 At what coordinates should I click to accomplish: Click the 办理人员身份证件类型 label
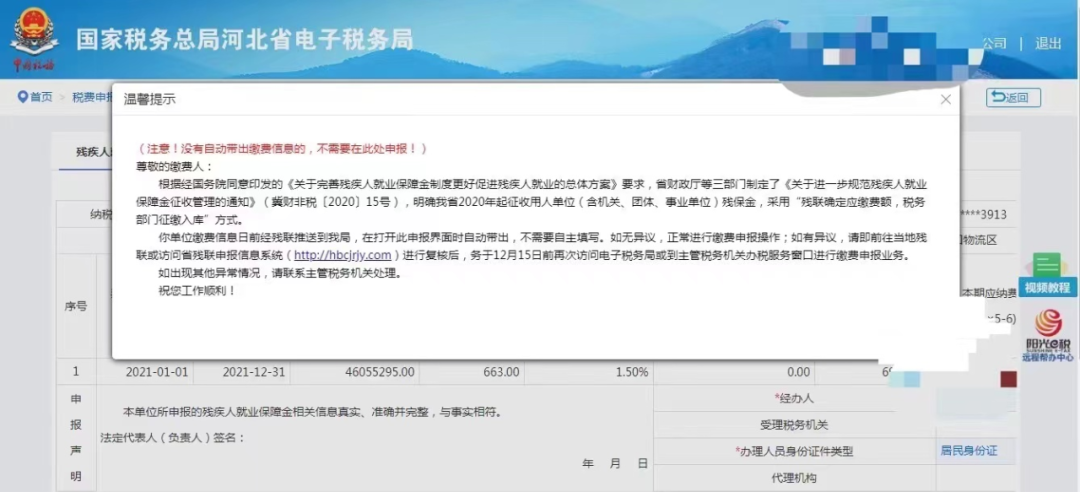click(794, 451)
